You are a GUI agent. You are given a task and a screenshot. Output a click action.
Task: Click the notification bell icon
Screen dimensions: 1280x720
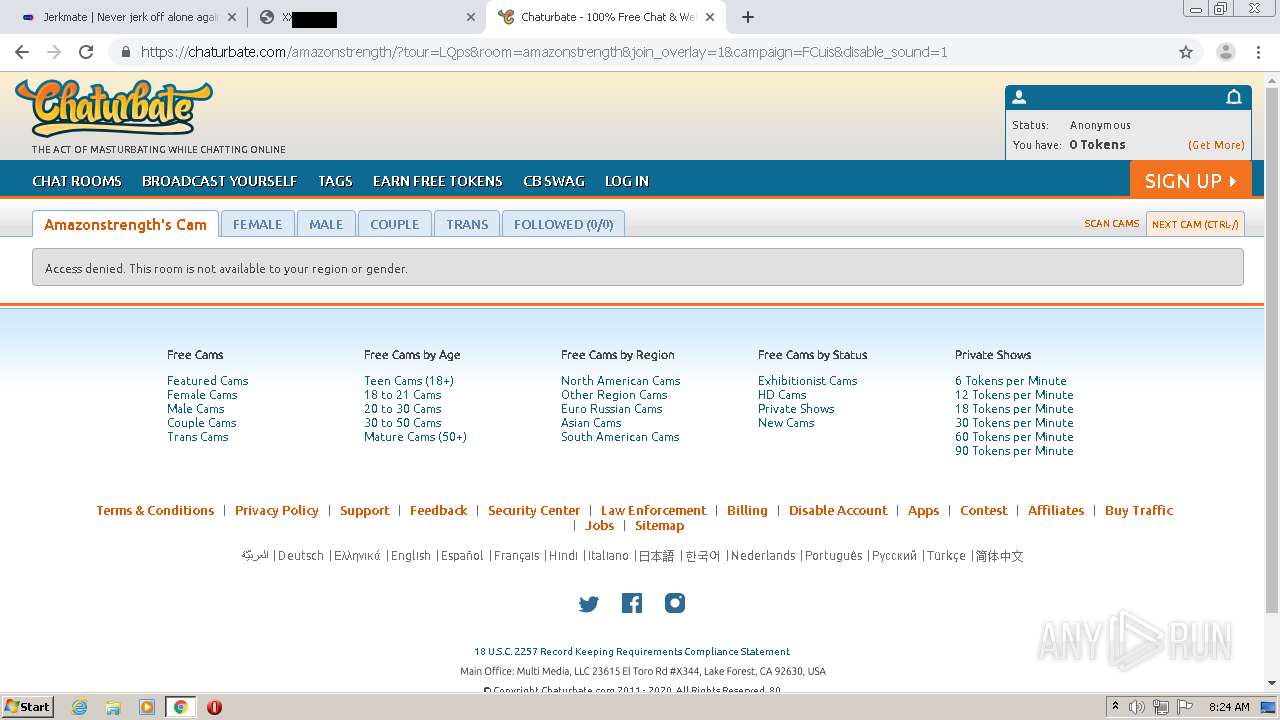pos(1234,97)
